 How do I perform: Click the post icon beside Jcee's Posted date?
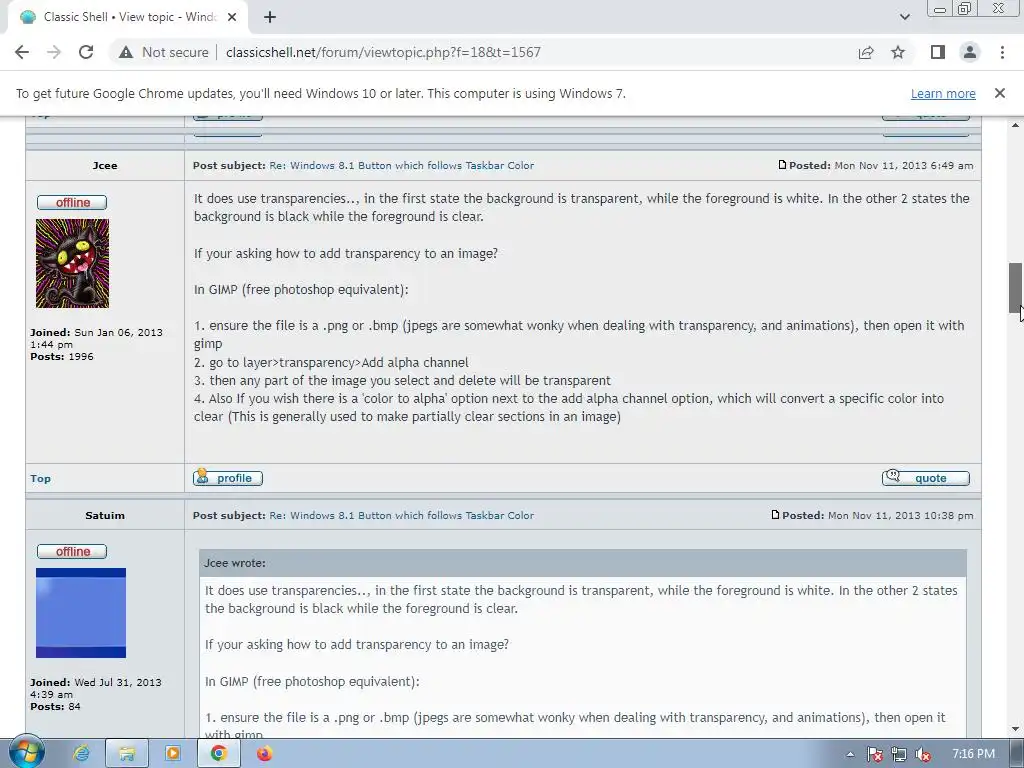coord(782,165)
